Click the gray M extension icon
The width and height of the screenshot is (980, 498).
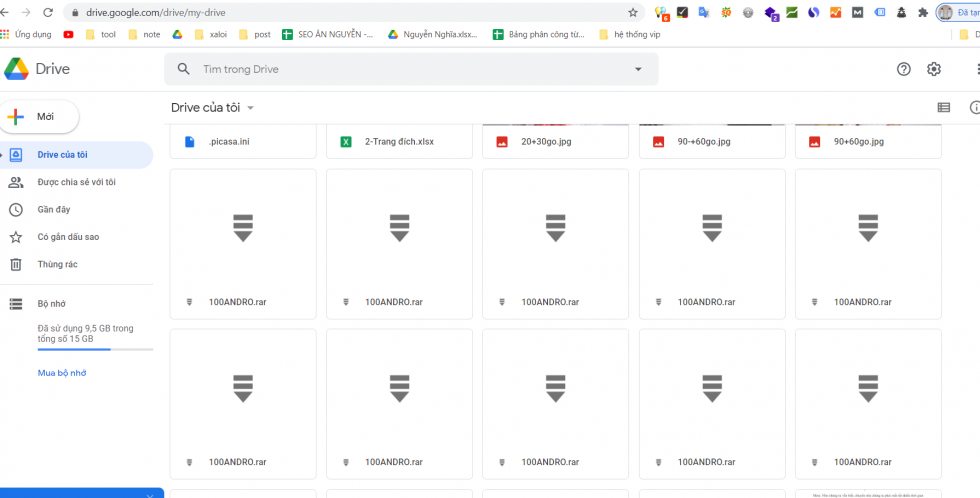858,12
